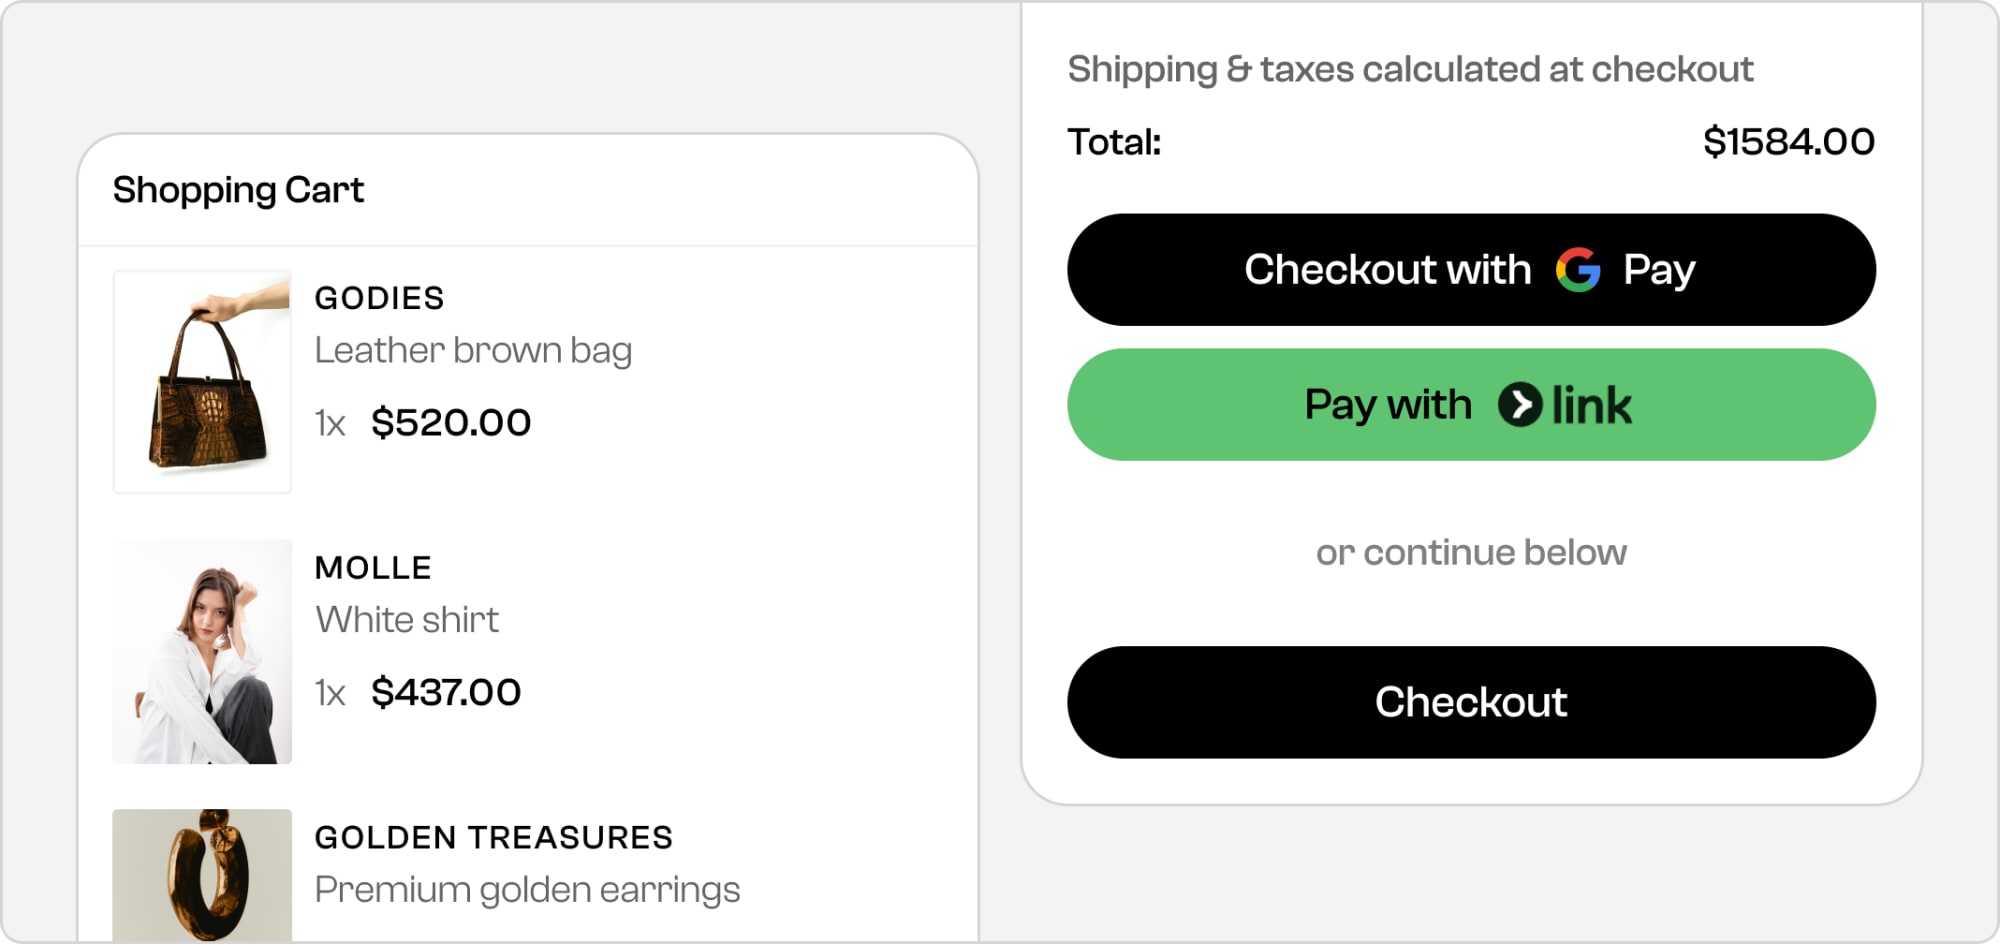The width and height of the screenshot is (2000, 944).
Task: Select the Premium golden earrings title
Action: coord(527,890)
